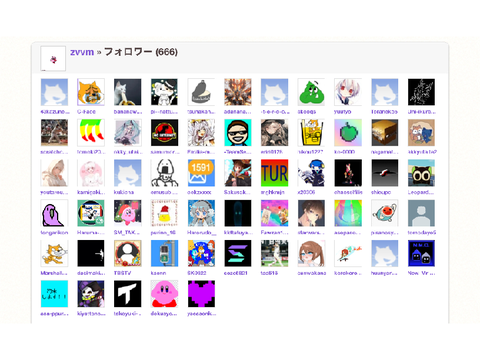Open the pink pastel anime girl avatar
The height and width of the screenshot is (360, 480).
(x=91, y=173)
